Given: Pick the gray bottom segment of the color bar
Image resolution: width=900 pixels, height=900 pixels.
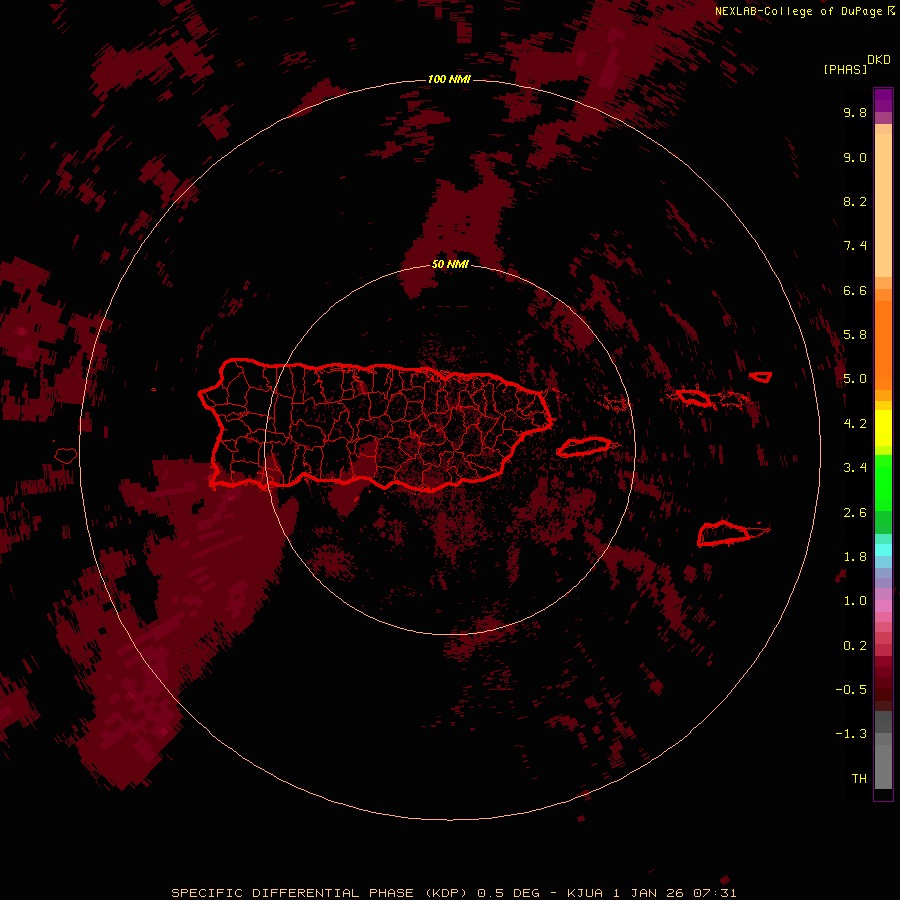Looking at the screenshot, I should tap(883, 761).
